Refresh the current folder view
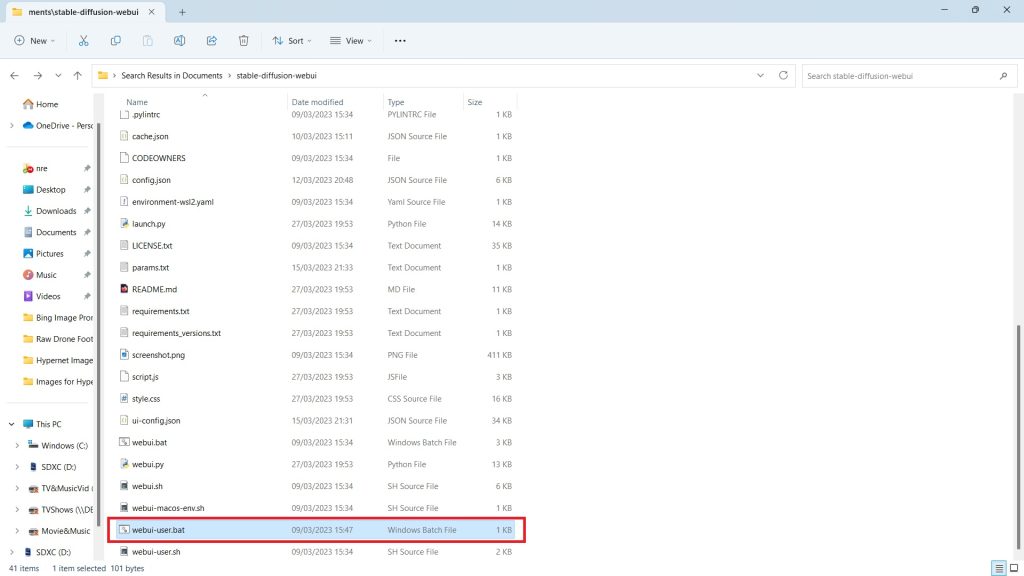The image size is (1024, 576). click(x=783, y=76)
